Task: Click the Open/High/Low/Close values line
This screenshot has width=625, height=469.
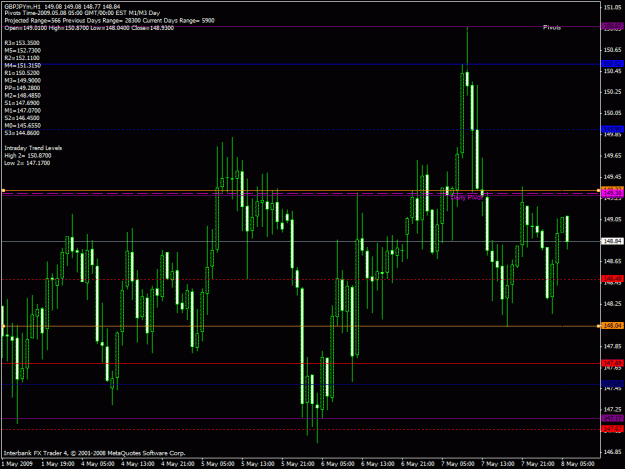Action: (x=89, y=28)
